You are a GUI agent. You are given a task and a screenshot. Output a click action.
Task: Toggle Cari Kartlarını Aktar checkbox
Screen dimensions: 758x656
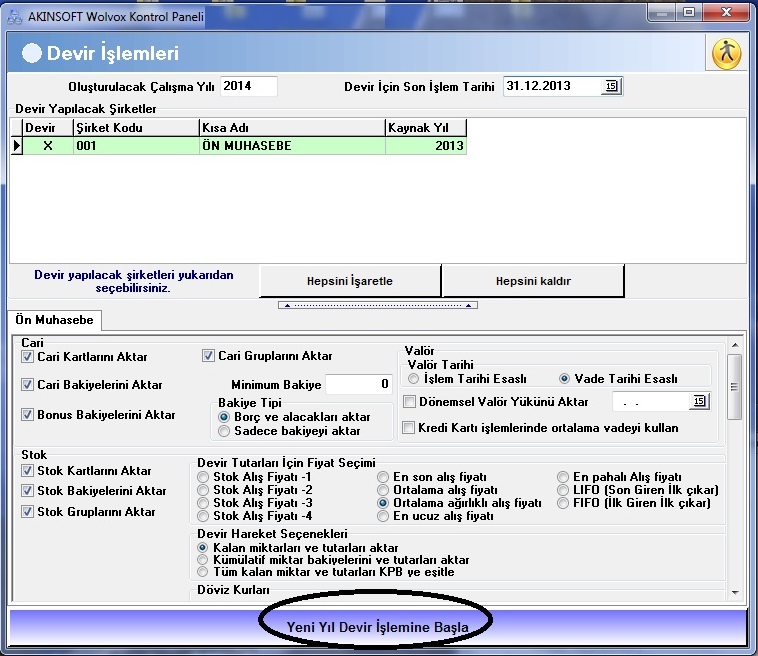coord(28,357)
